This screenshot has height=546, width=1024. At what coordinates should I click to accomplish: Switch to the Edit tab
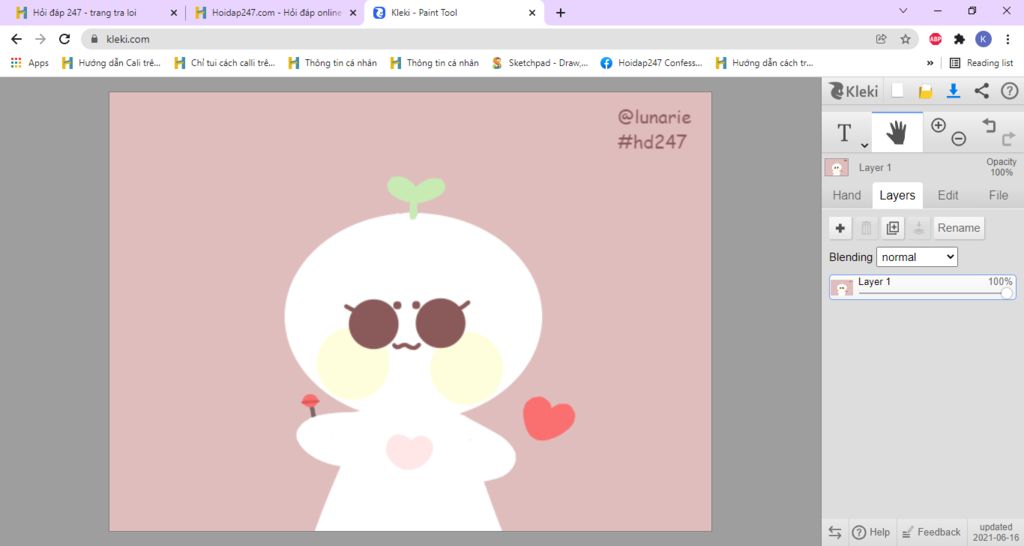(948, 195)
